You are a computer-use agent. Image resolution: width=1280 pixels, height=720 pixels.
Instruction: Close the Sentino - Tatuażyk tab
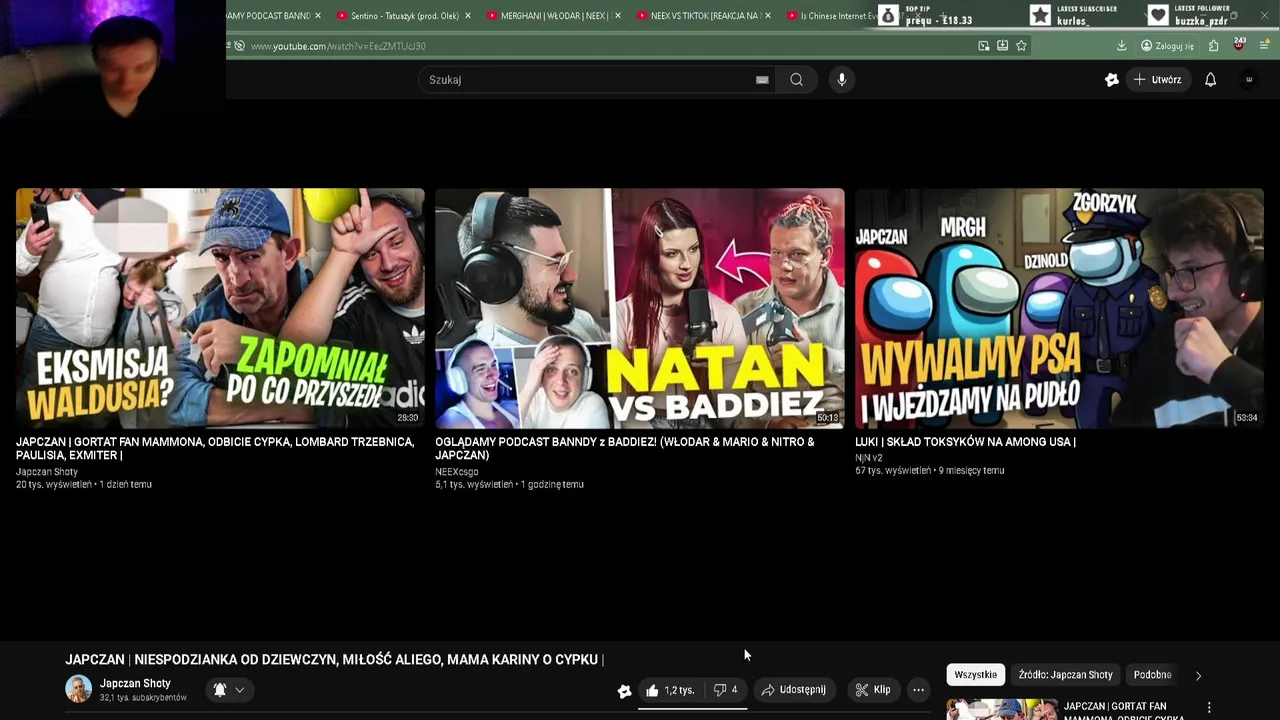point(467,16)
